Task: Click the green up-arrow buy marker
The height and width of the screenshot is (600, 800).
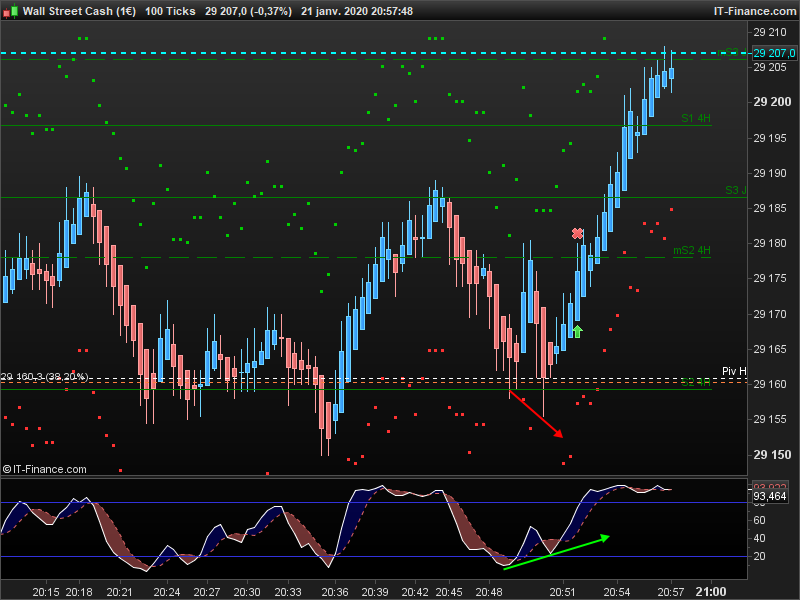Action: coord(577,331)
